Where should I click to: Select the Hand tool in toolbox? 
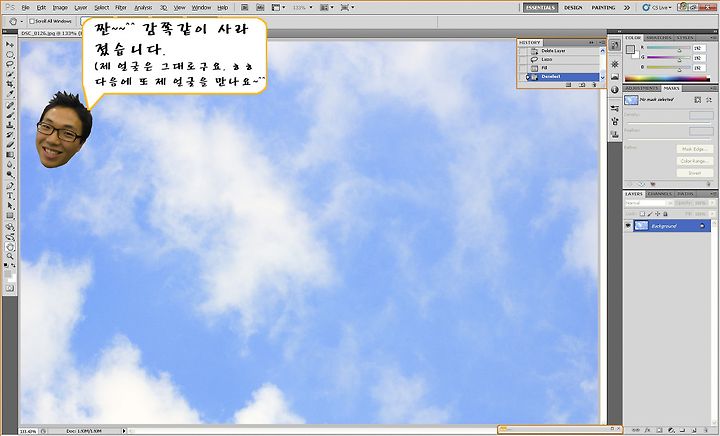click(10, 247)
